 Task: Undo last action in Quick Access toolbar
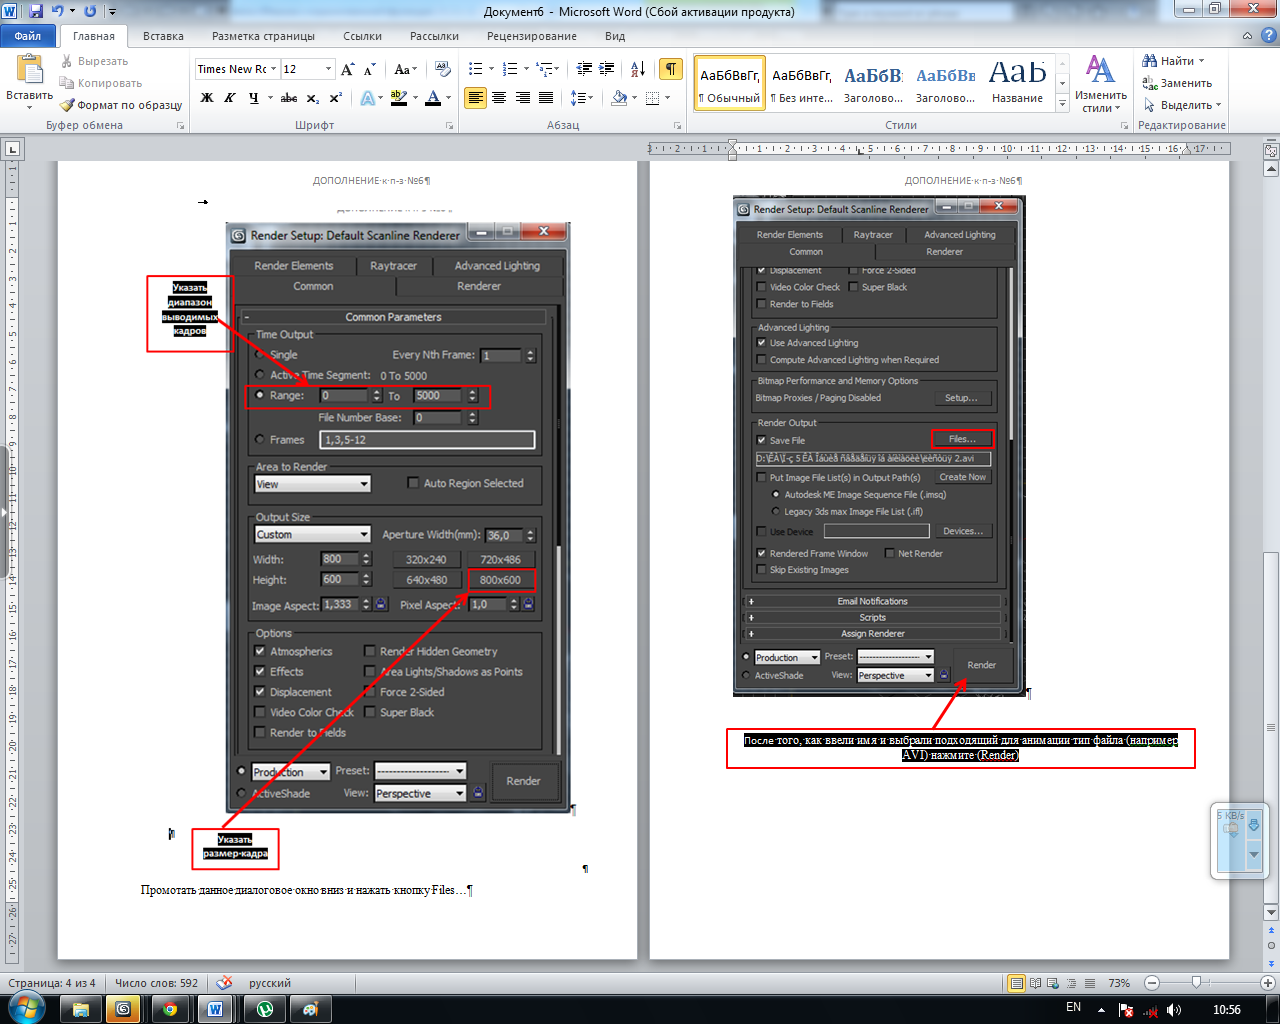(x=58, y=11)
